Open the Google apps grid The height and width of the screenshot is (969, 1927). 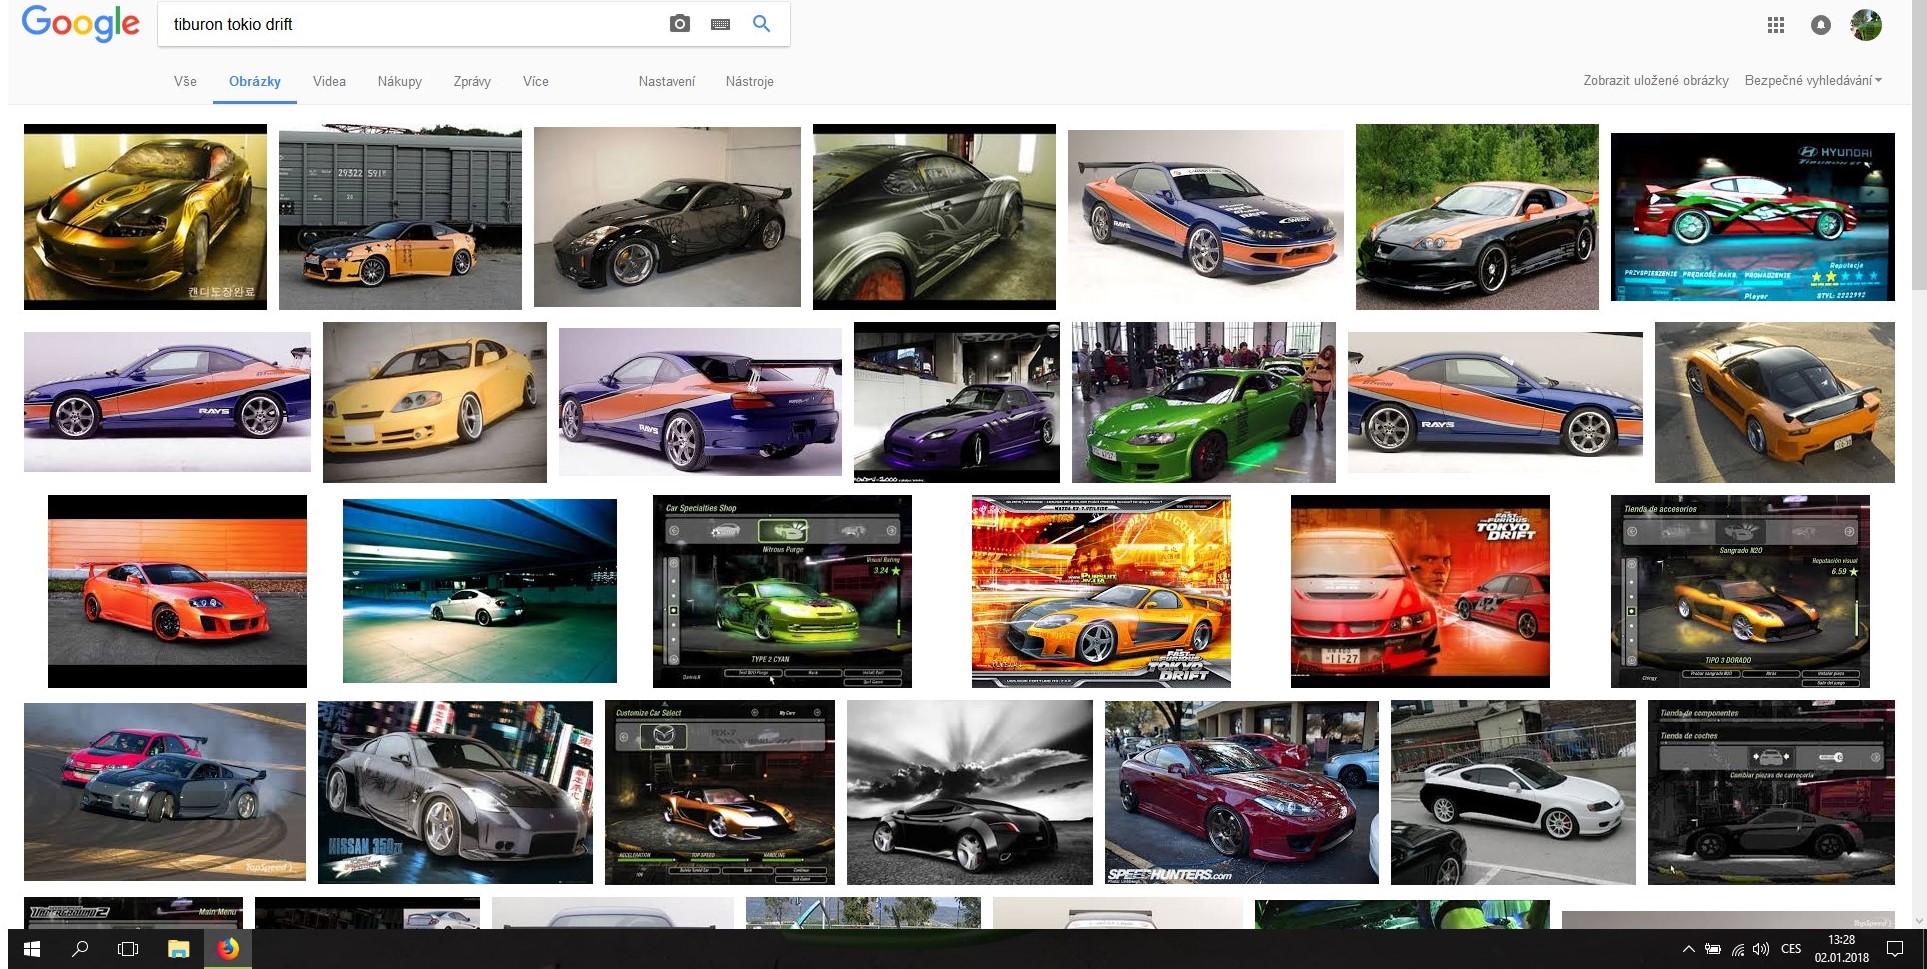(x=1776, y=26)
